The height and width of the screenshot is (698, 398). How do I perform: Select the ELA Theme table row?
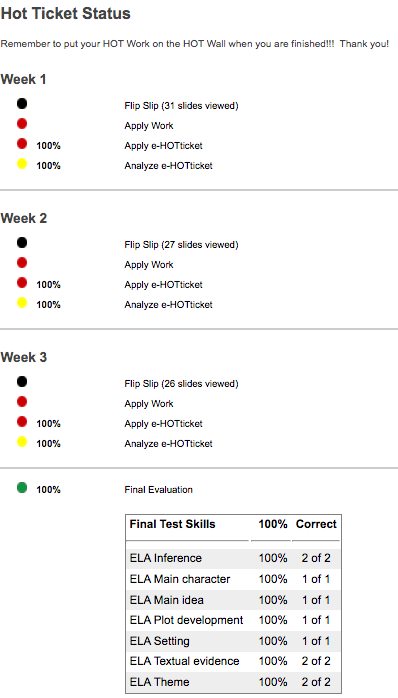click(233, 682)
